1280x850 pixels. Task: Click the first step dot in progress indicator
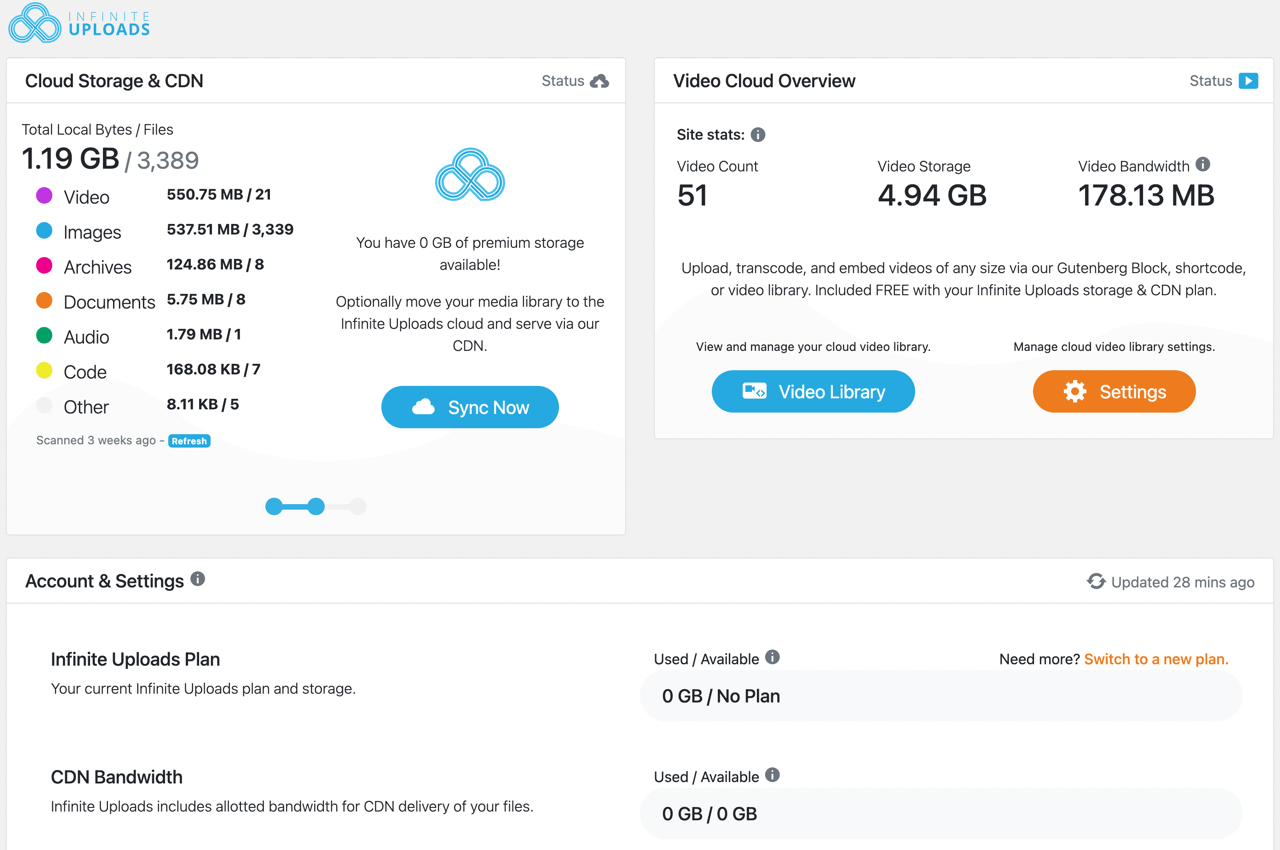tap(274, 506)
